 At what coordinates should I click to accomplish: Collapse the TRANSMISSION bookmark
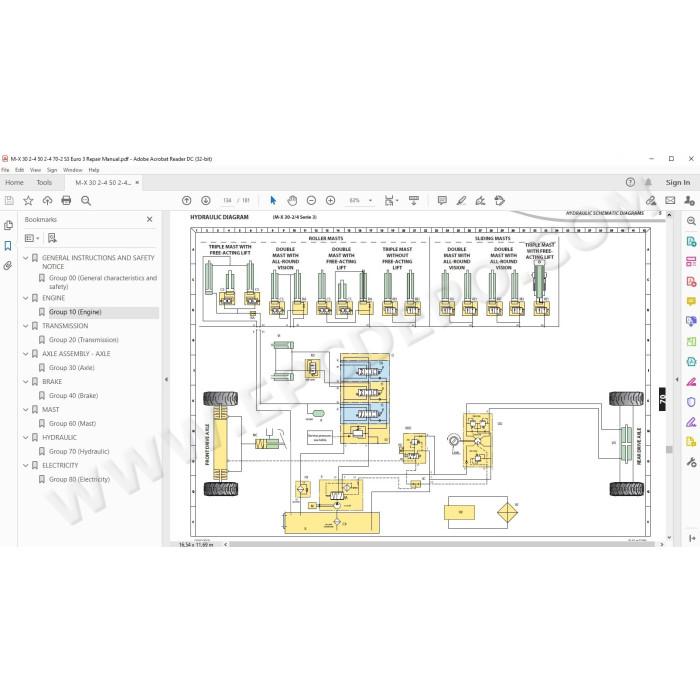click(26, 326)
